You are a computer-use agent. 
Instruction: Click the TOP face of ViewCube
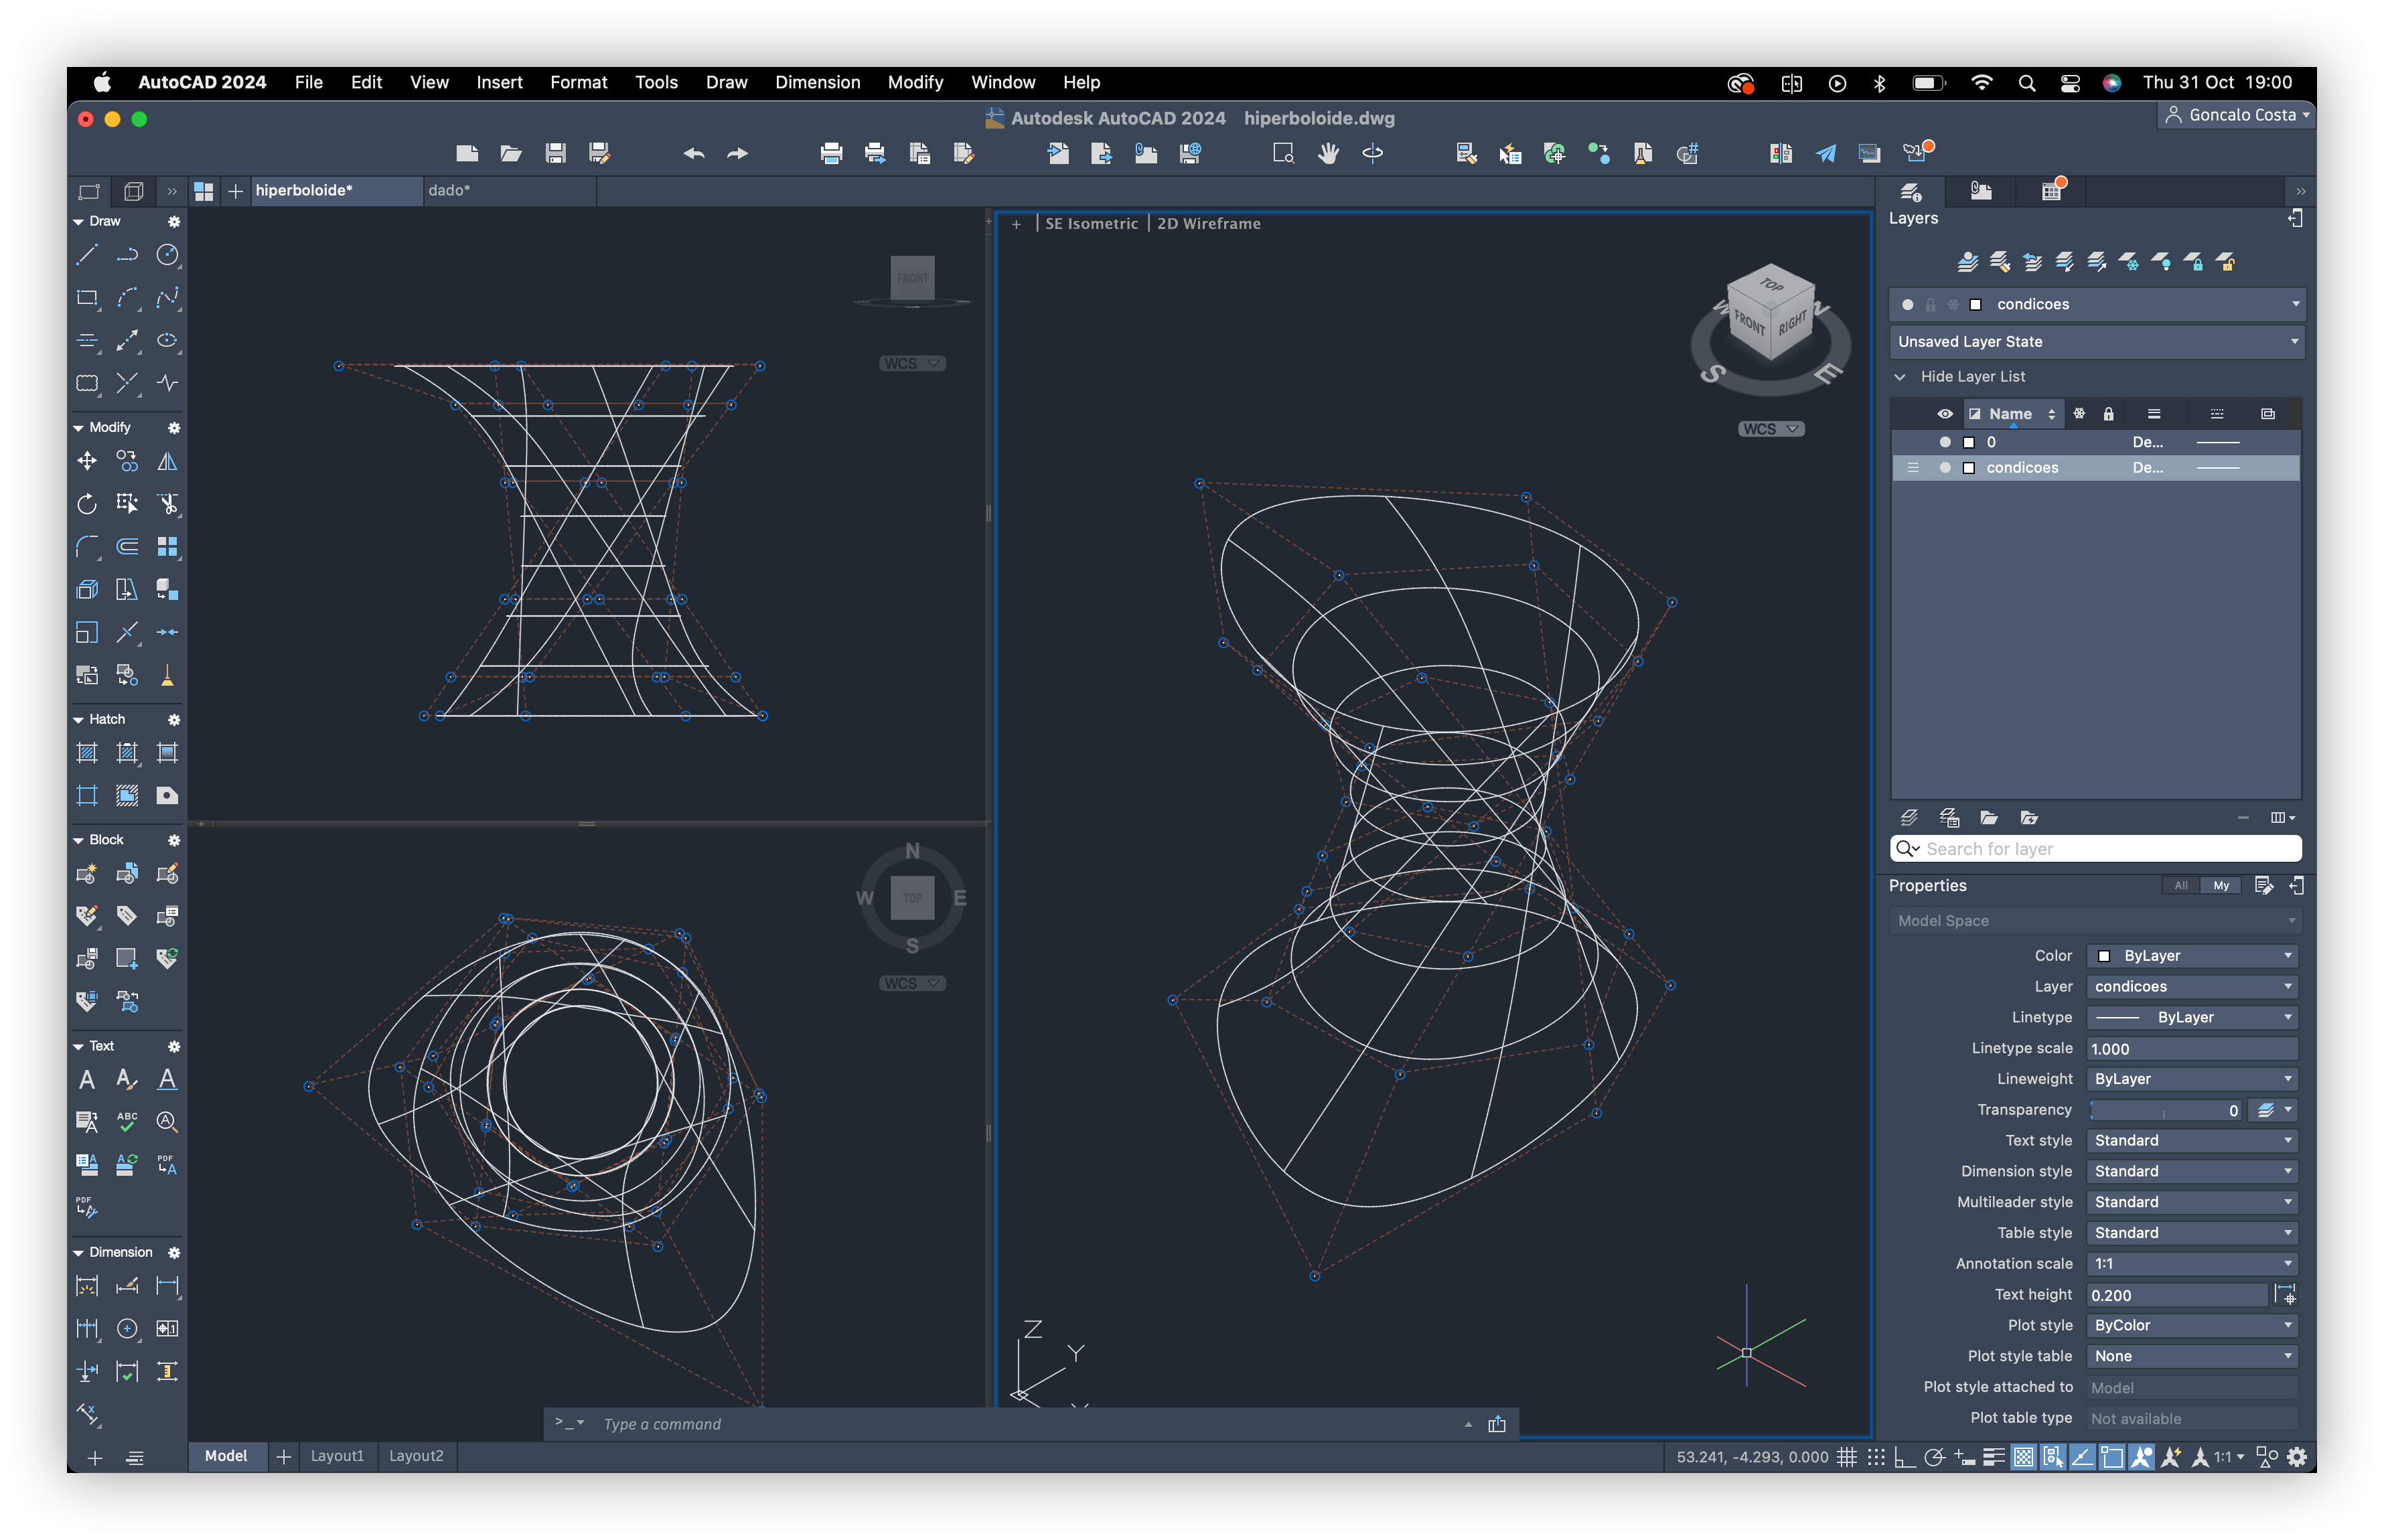[1771, 285]
